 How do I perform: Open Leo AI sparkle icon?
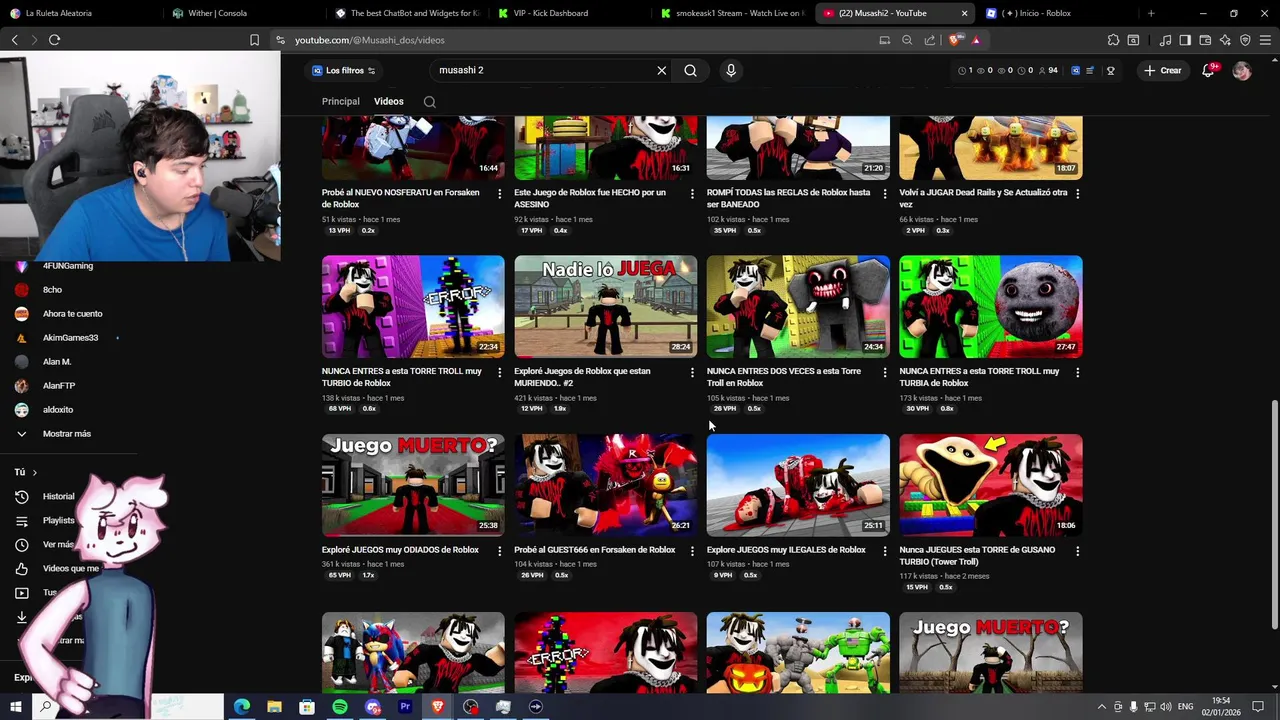1225,40
